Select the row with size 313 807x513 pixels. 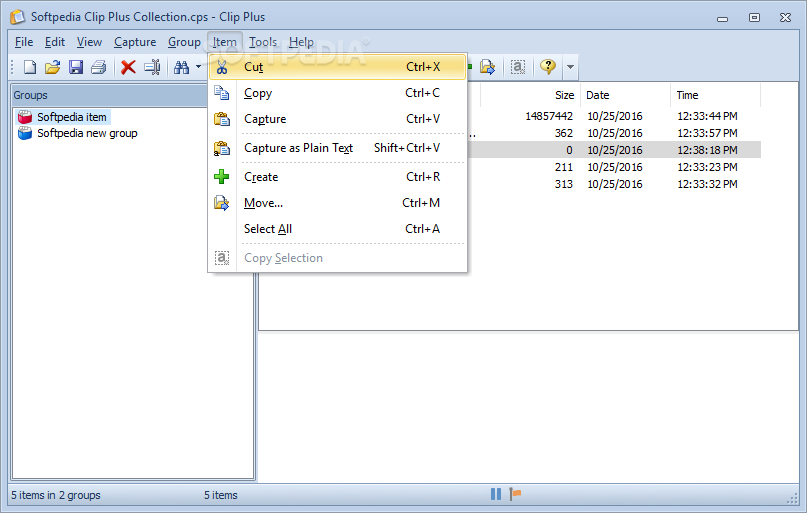[x=614, y=184]
